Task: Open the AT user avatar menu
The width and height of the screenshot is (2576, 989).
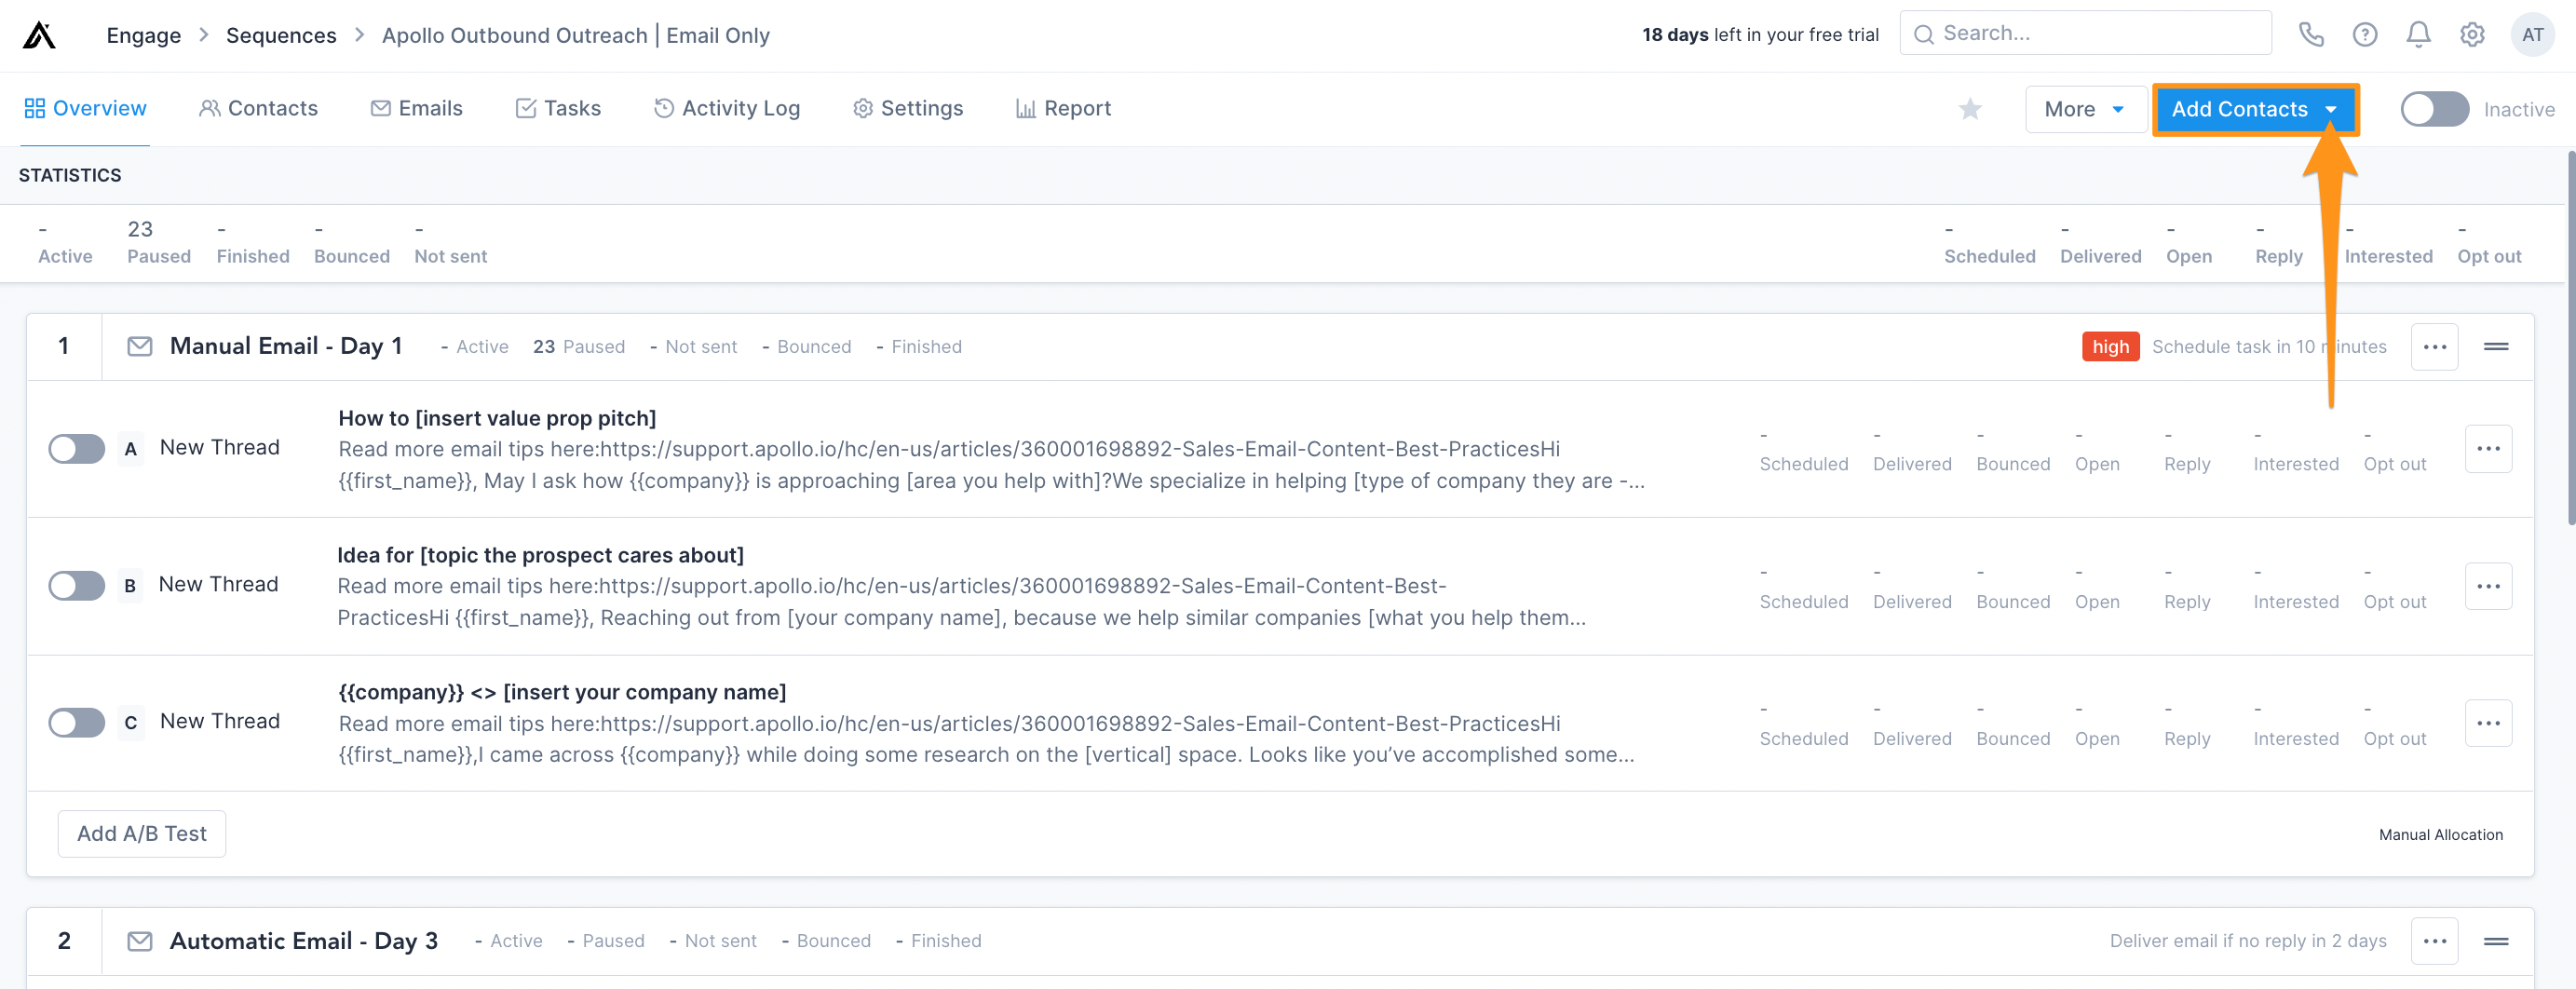Action: point(2532,35)
